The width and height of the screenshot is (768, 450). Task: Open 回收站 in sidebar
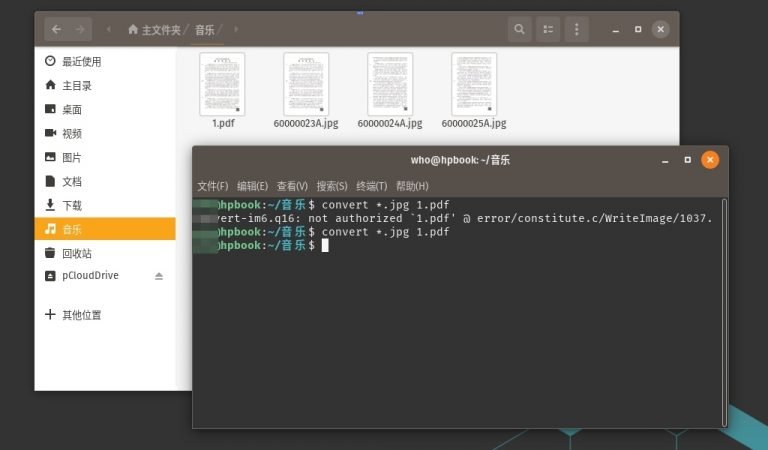pos(105,253)
